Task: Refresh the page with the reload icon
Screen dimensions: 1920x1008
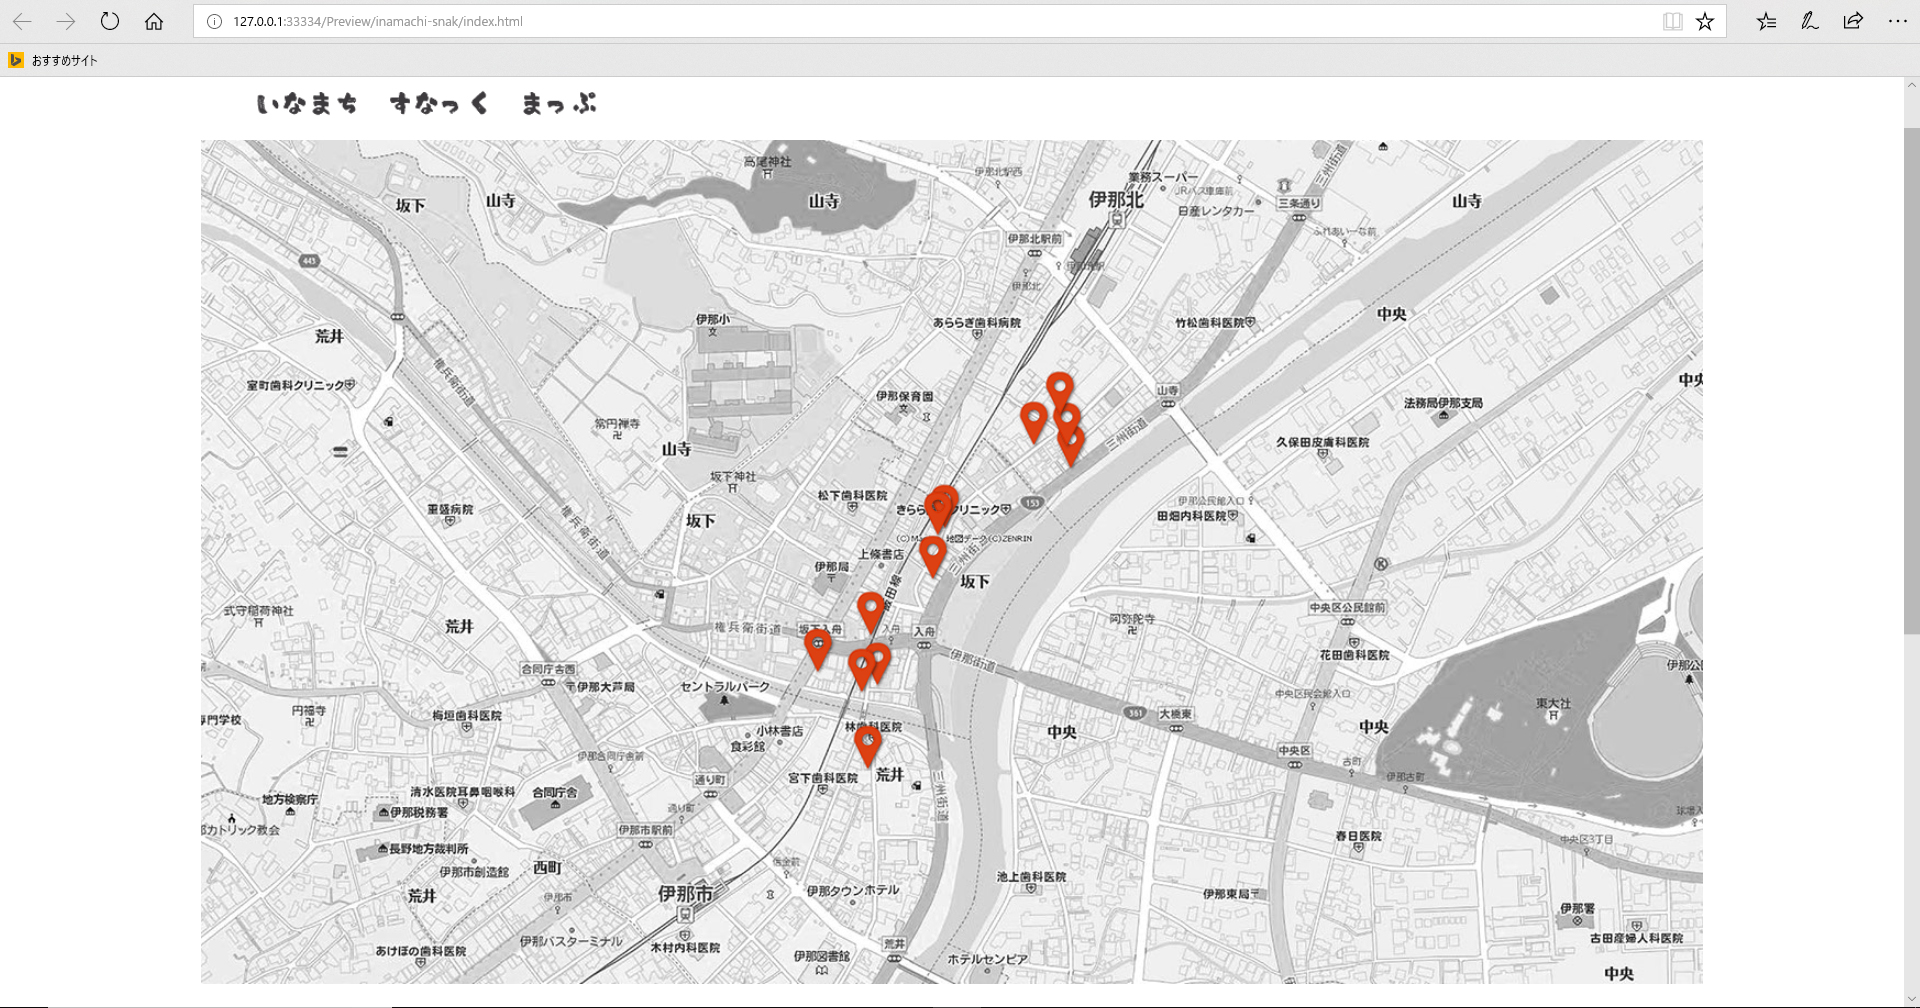Action: point(110,21)
